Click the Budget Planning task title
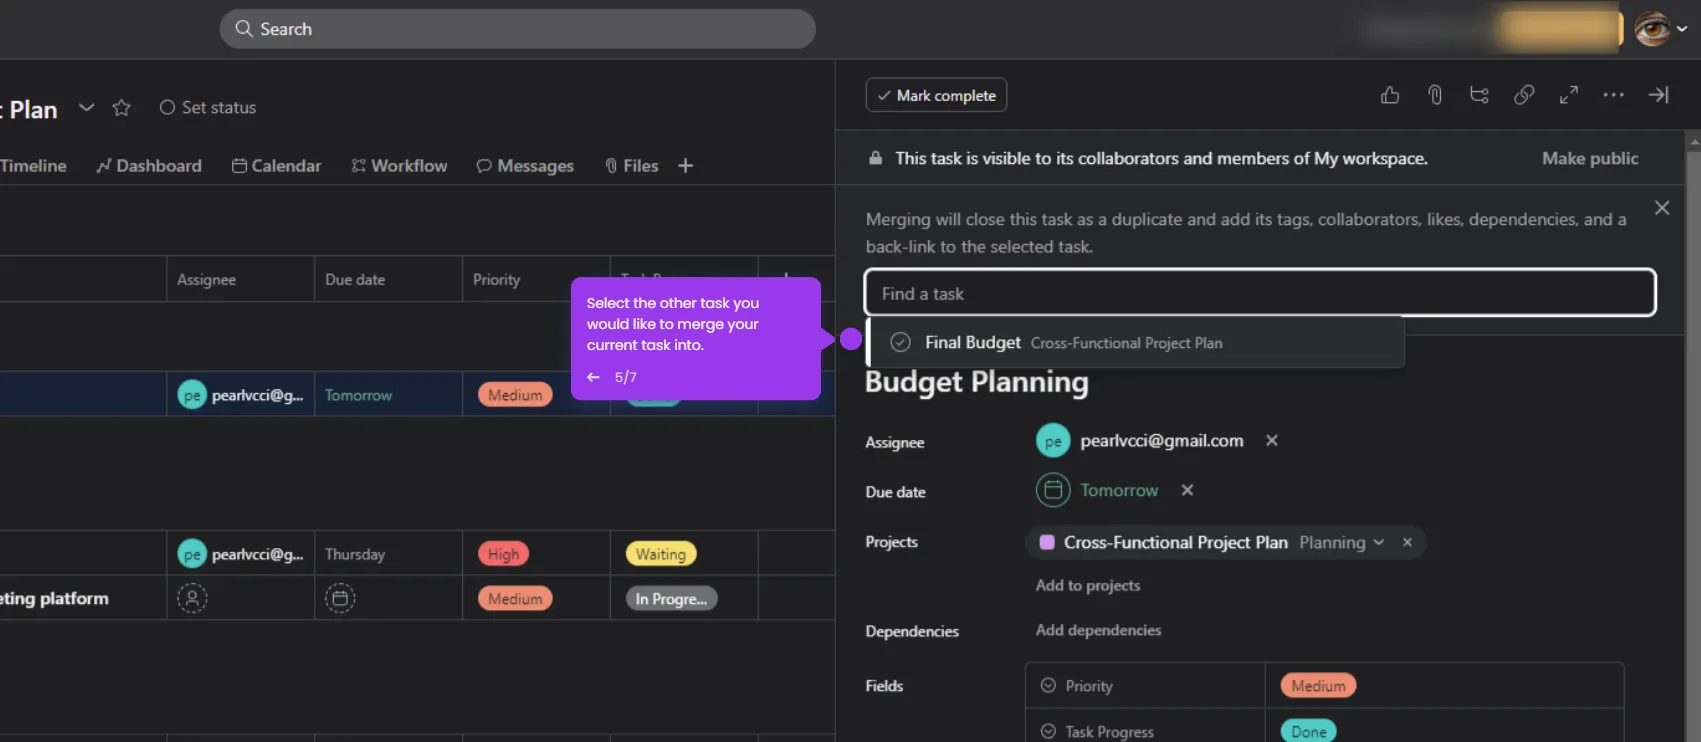This screenshot has height=742, width=1701. pyautogui.click(x=976, y=382)
